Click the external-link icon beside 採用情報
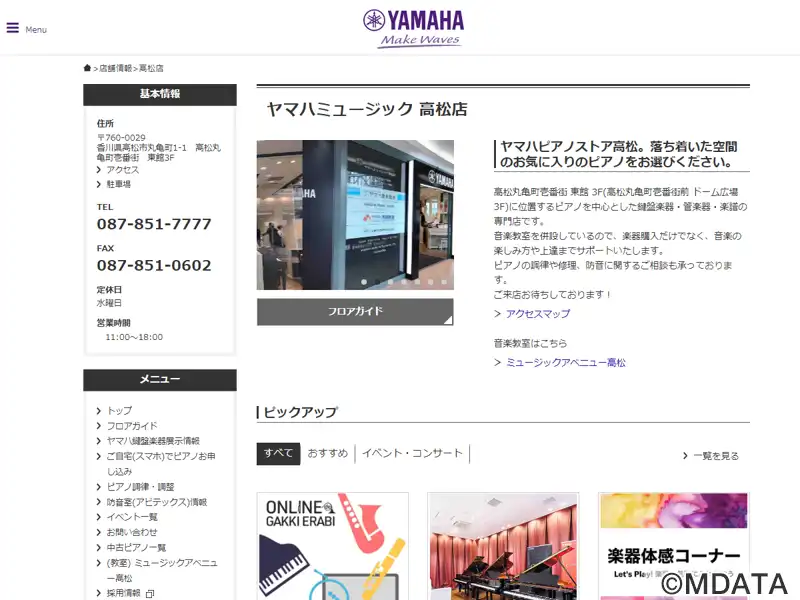Image resolution: width=800 pixels, height=600 pixels. tap(150, 594)
